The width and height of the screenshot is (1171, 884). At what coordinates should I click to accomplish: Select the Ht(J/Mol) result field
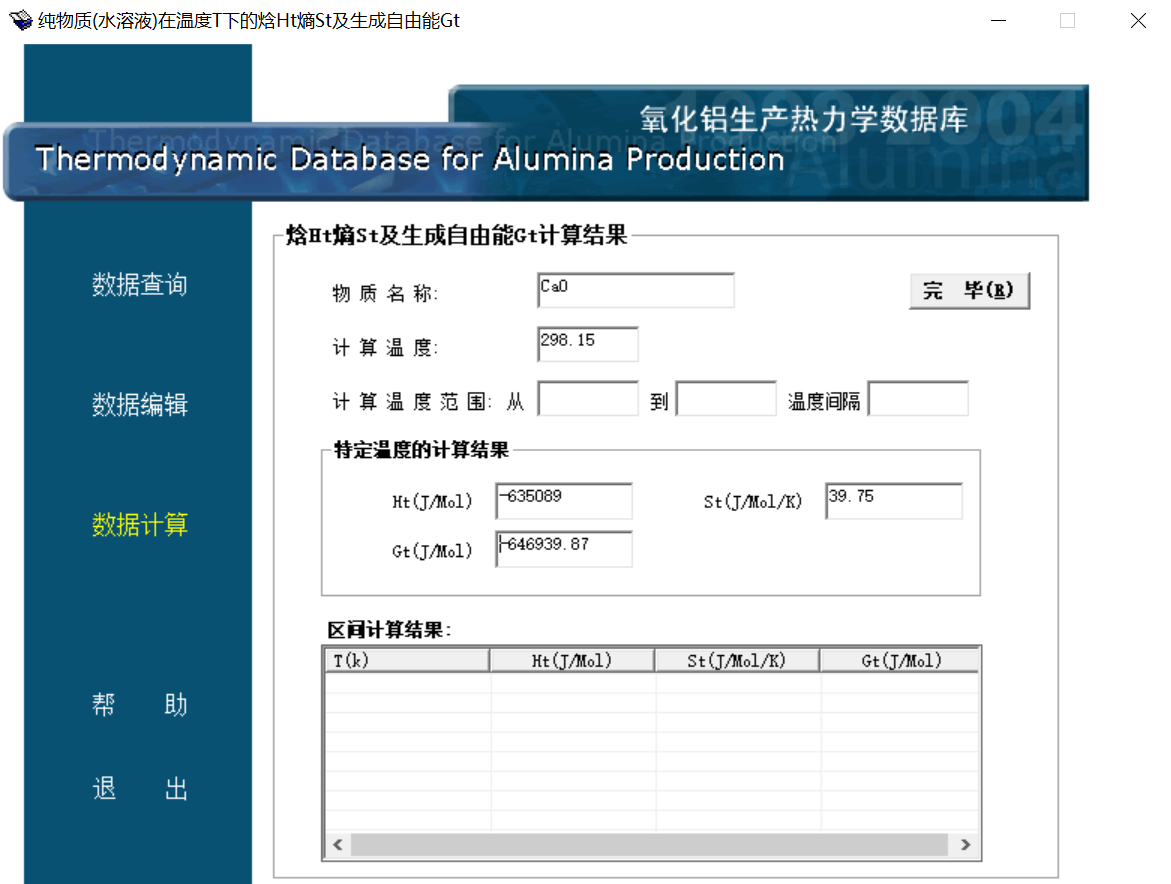click(564, 501)
